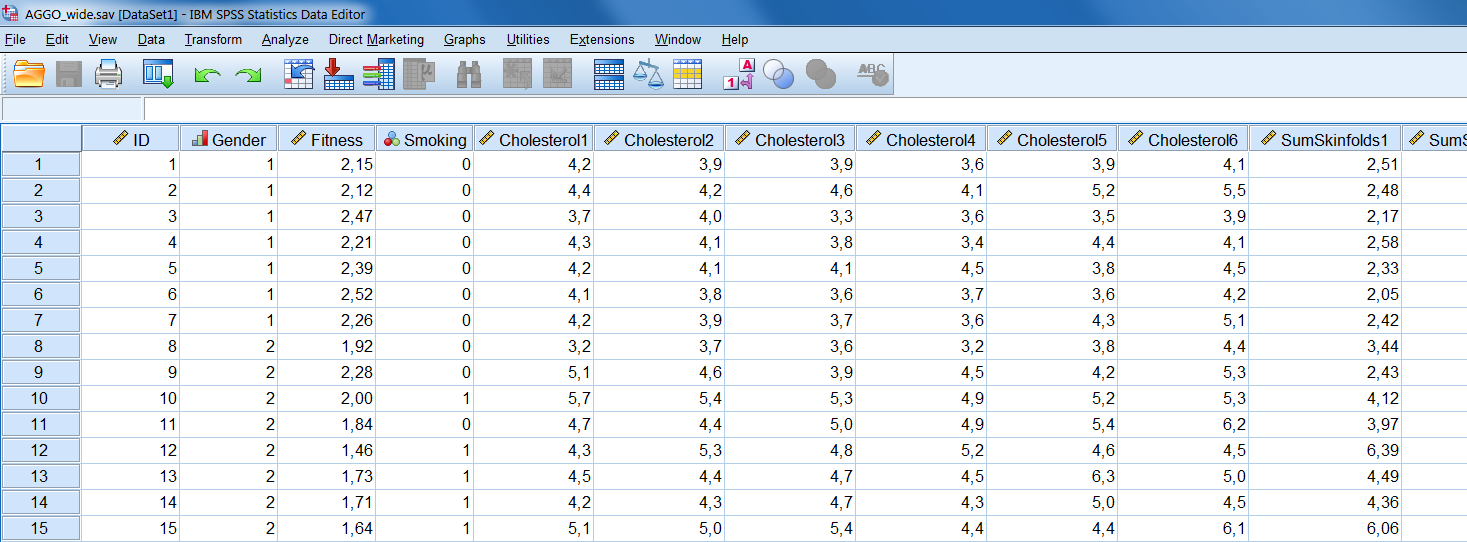The width and height of the screenshot is (1467, 542).
Task: Open the Graphs menu
Action: 464,39
